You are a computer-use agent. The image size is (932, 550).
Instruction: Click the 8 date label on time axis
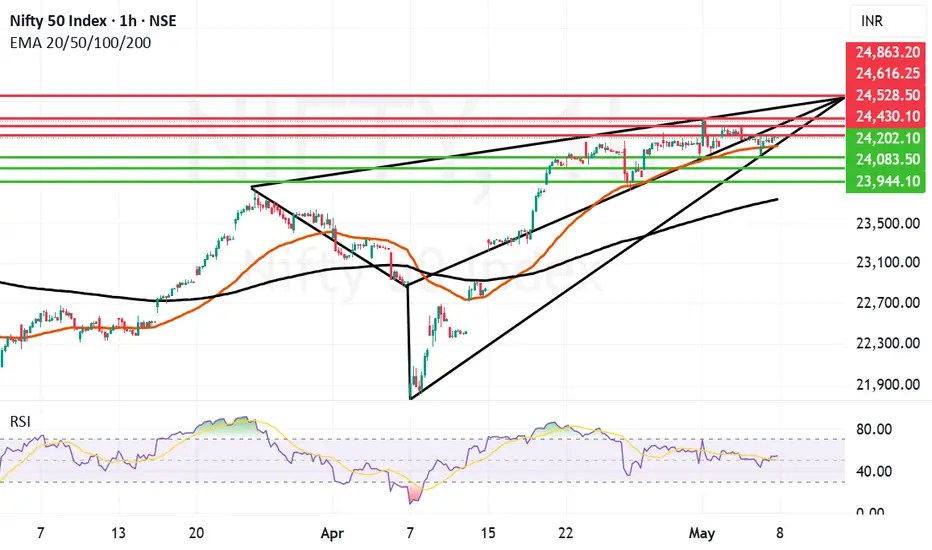click(x=780, y=533)
